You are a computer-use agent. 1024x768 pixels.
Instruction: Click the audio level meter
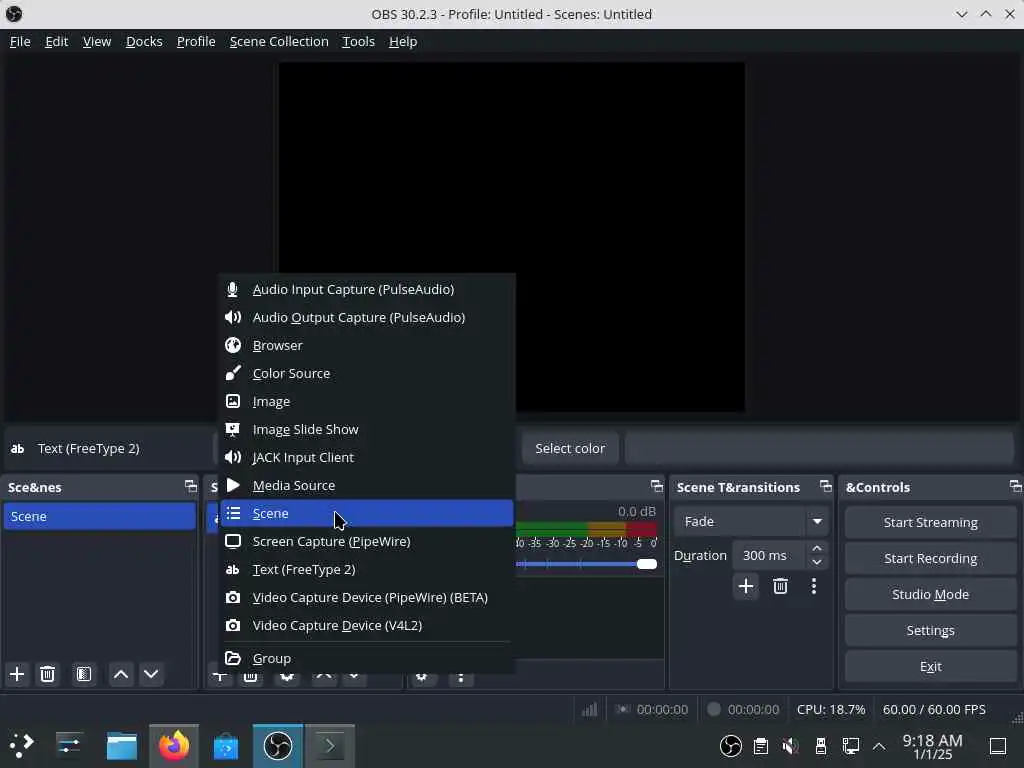(586, 528)
